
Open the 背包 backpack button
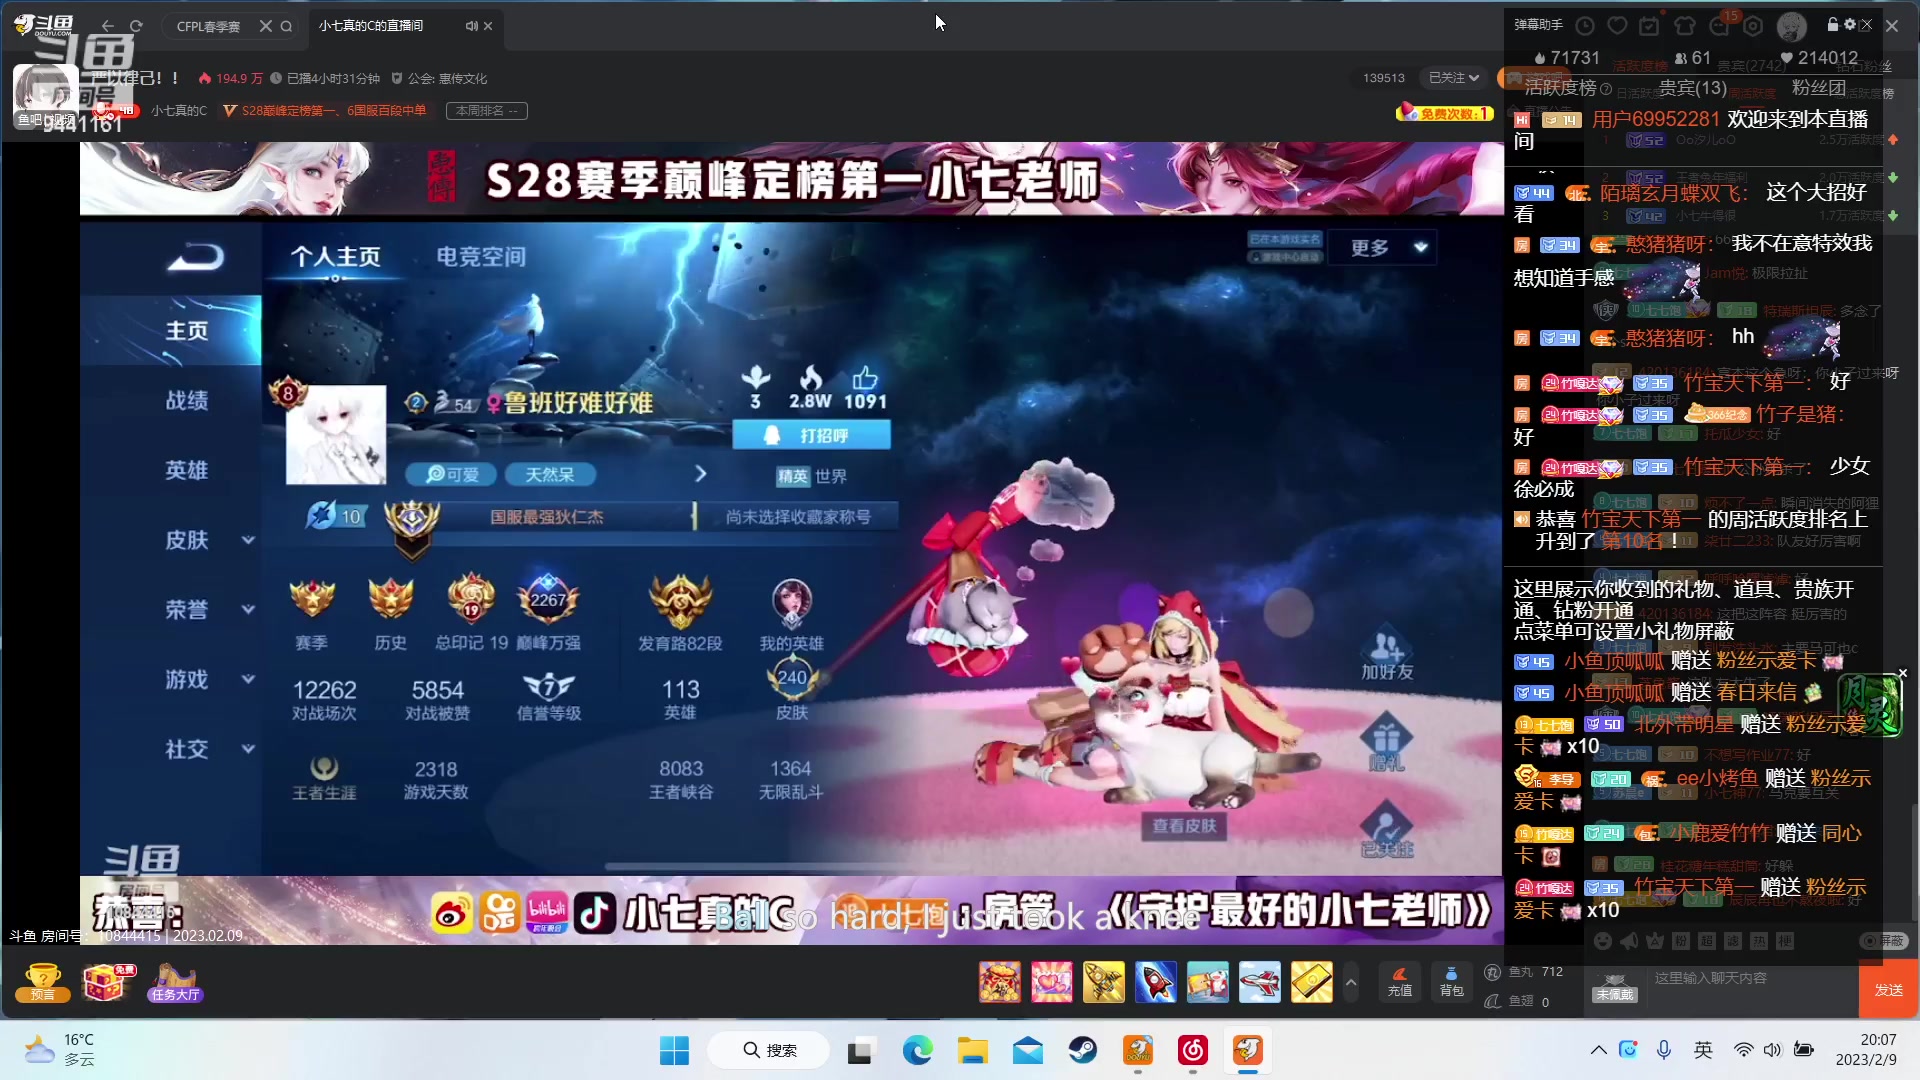[x=1452, y=982]
